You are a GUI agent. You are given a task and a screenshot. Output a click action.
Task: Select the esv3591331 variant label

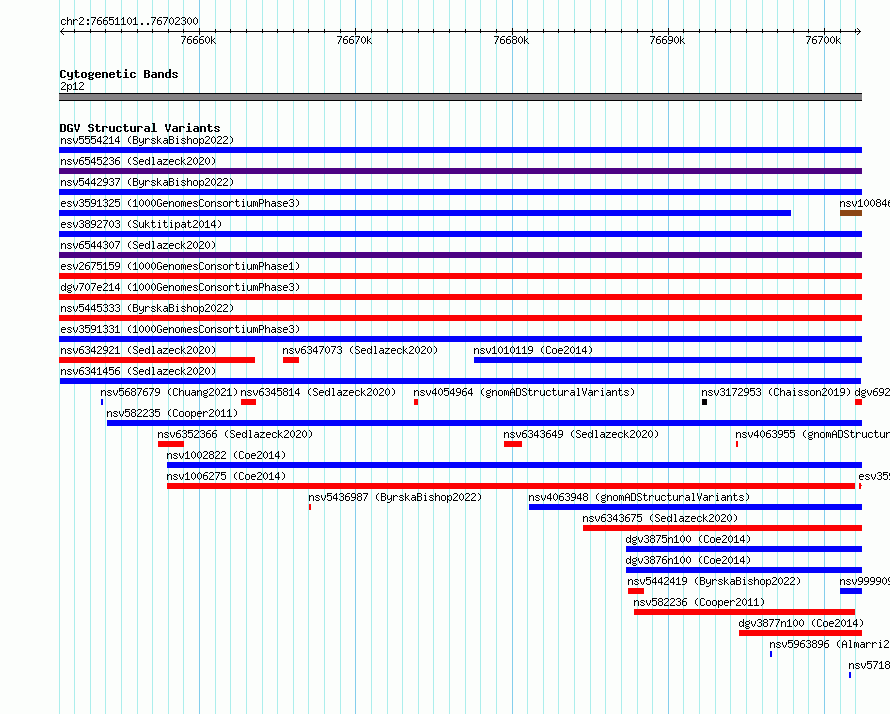click(x=180, y=329)
